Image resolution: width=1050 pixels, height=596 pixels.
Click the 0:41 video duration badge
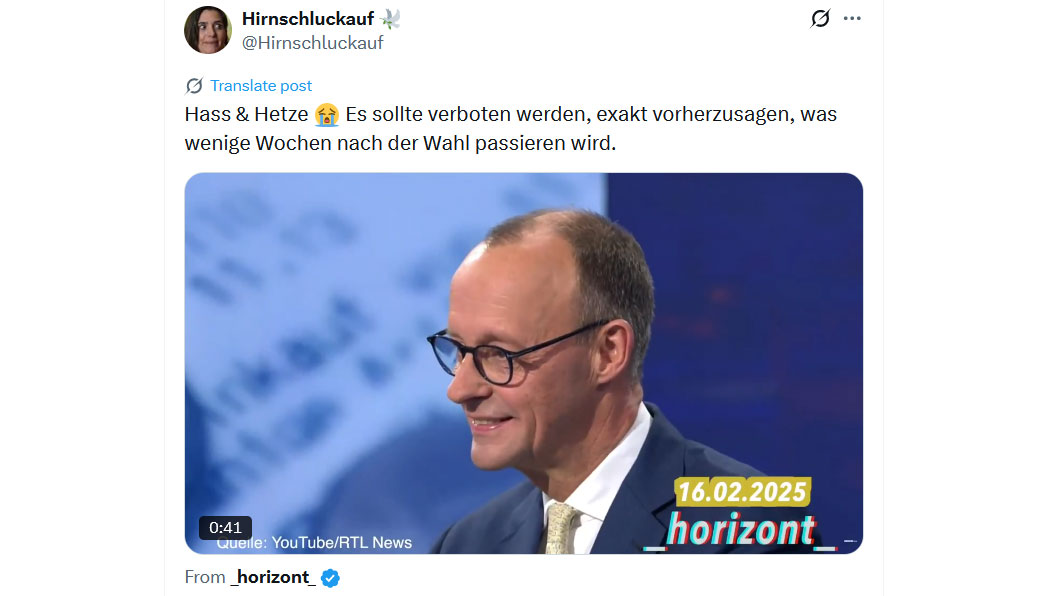(225, 528)
